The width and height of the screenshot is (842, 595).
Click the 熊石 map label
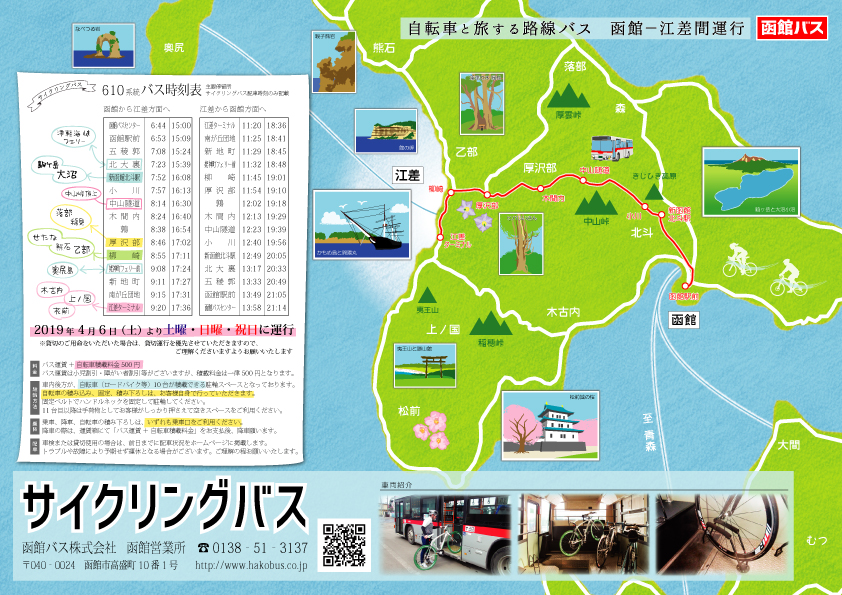(x=384, y=48)
